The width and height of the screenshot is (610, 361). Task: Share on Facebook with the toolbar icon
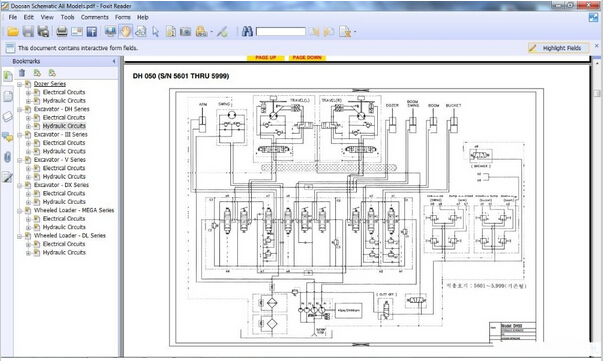[92, 32]
